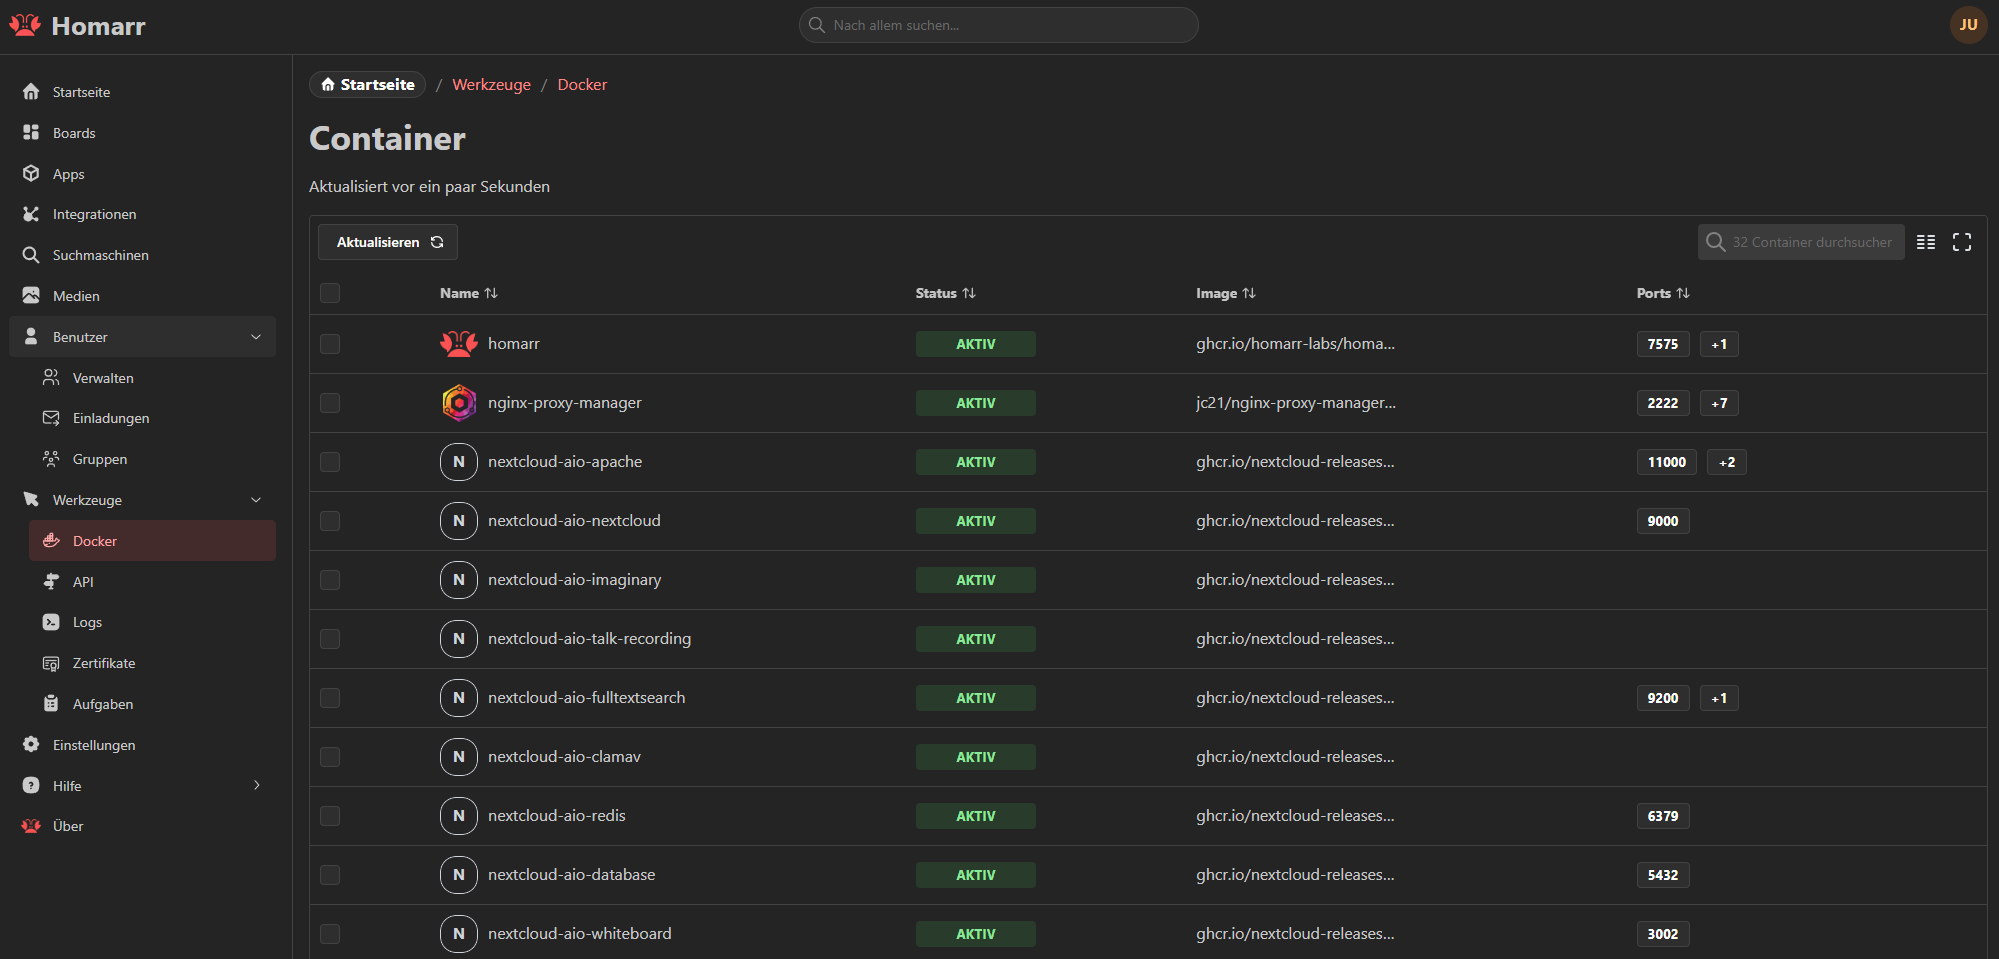Follow the Werkzeuge breadcrumb link

[x=491, y=85]
